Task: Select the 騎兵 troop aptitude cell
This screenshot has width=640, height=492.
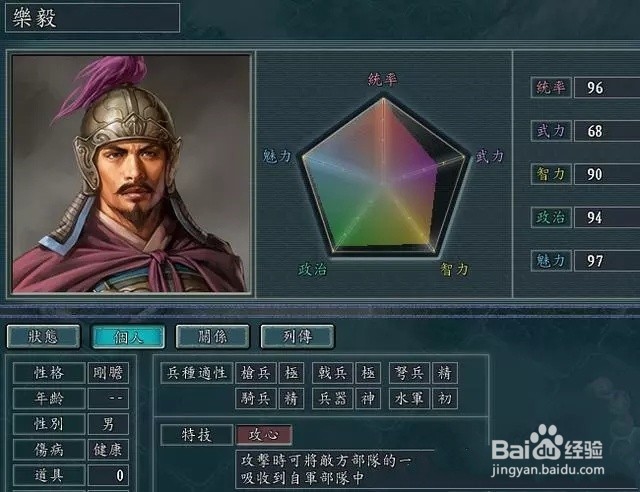Action: (256, 398)
